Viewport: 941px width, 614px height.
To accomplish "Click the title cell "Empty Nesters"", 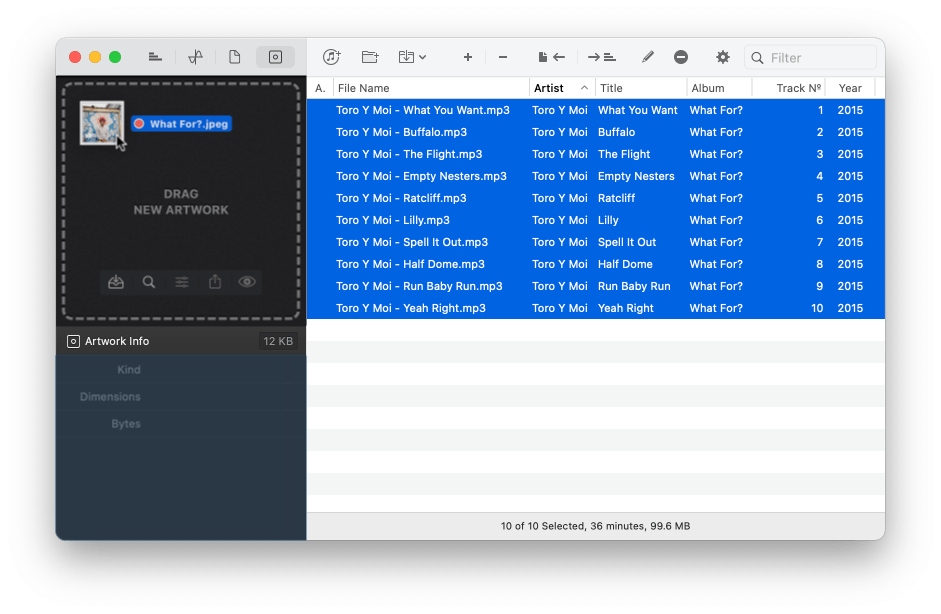I will pyautogui.click(x=636, y=176).
